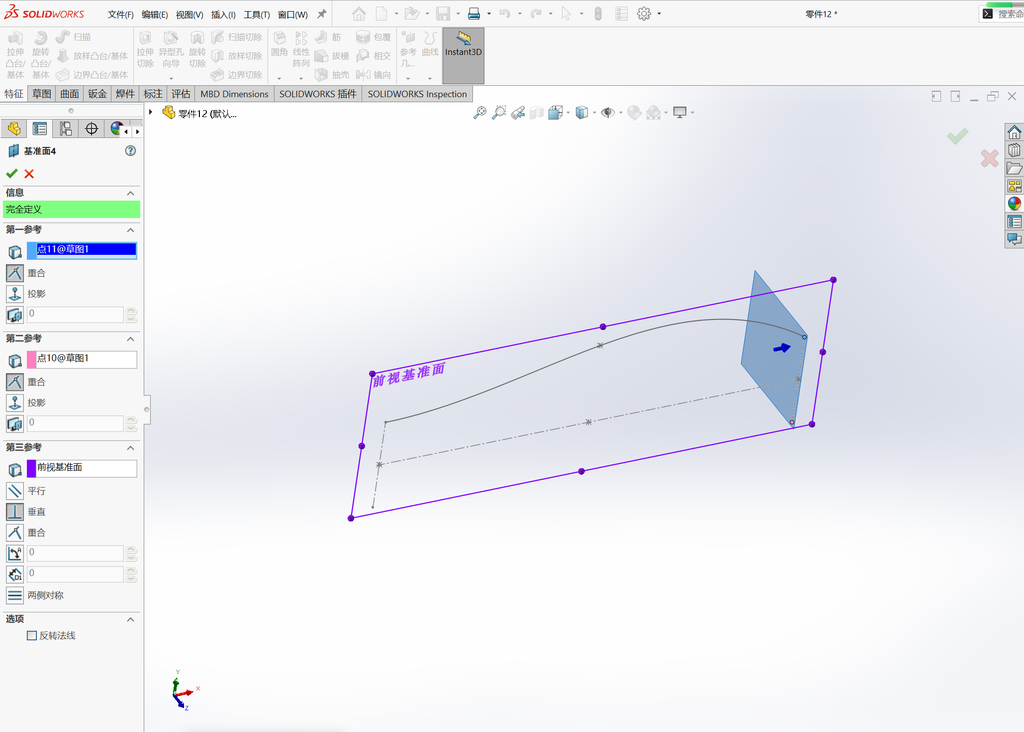Click the Instant3D ribbon button

click(463, 56)
